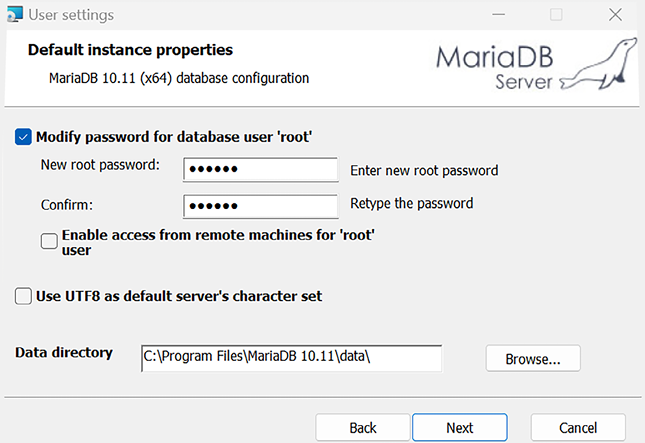
Task: Minimize the User settings window
Action: pos(497,15)
